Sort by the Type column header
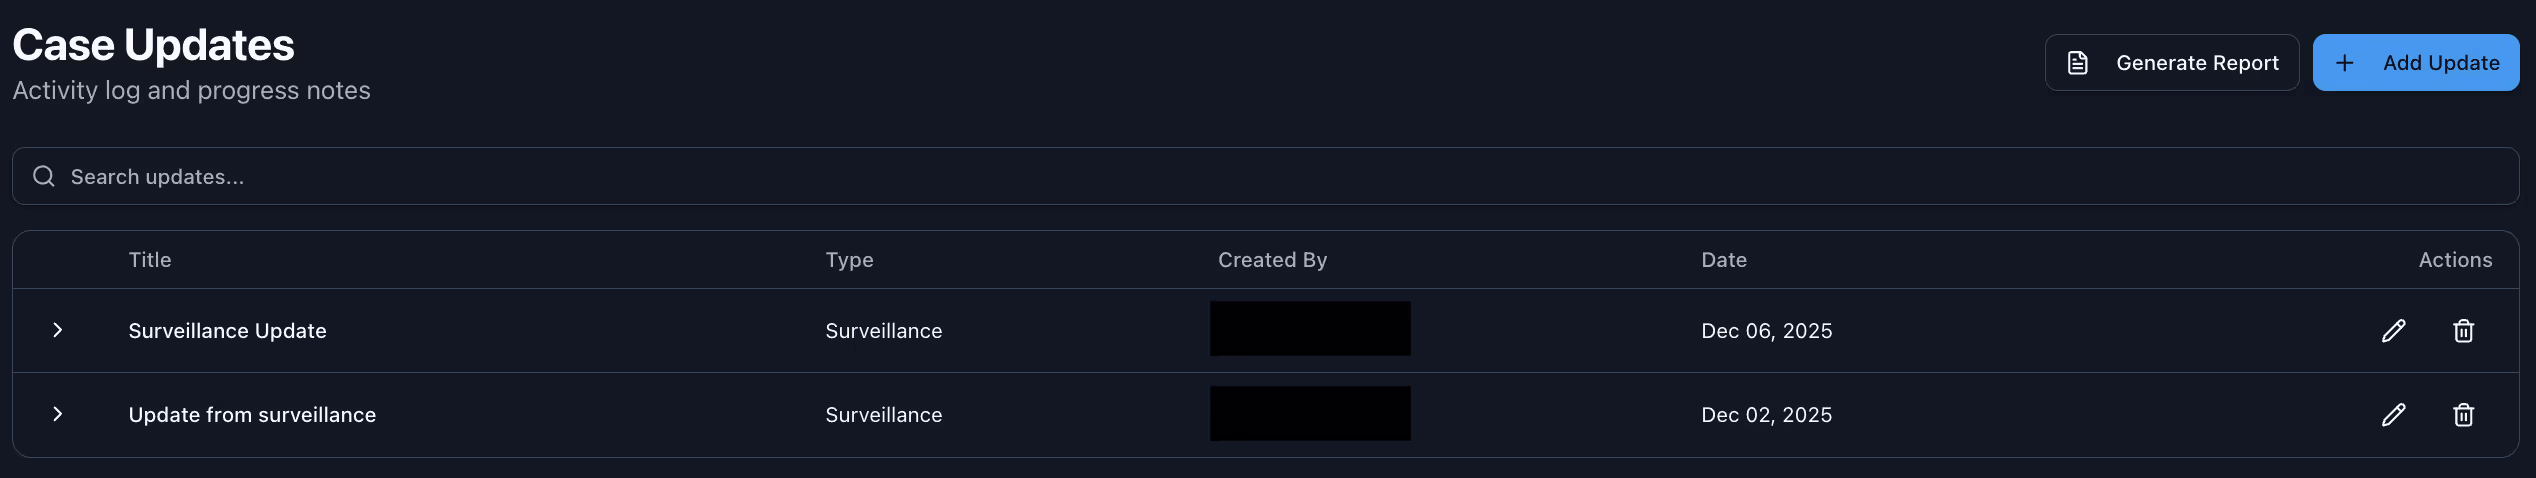This screenshot has height=478, width=2536. tap(849, 260)
